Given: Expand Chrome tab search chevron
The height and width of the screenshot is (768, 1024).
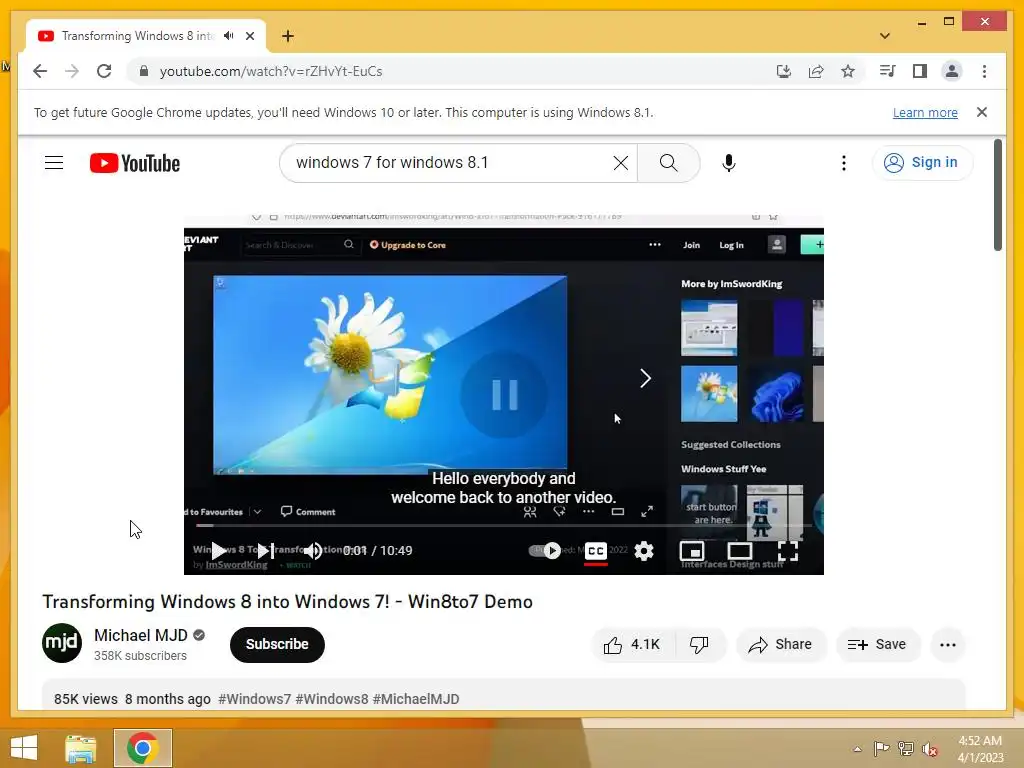Looking at the screenshot, I should pos(885,36).
